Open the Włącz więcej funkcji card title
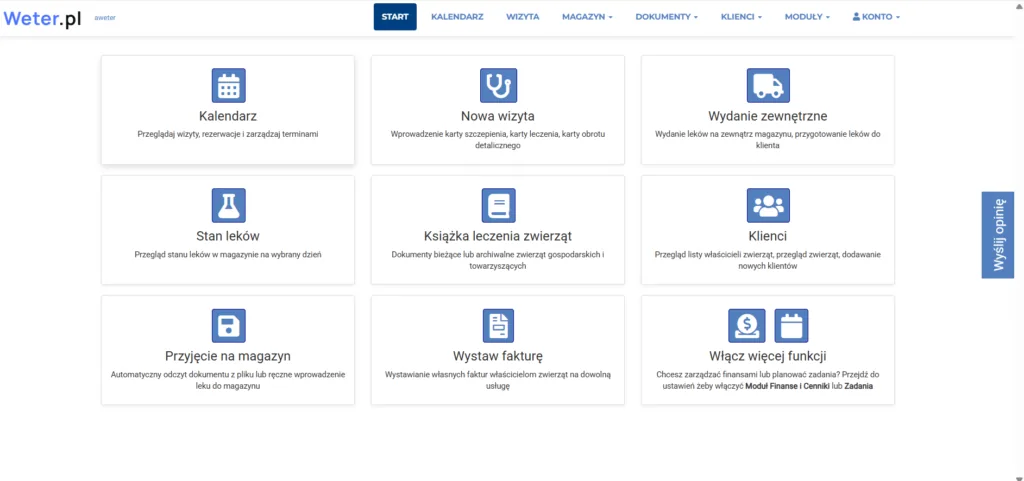1024x481 pixels. point(768,356)
